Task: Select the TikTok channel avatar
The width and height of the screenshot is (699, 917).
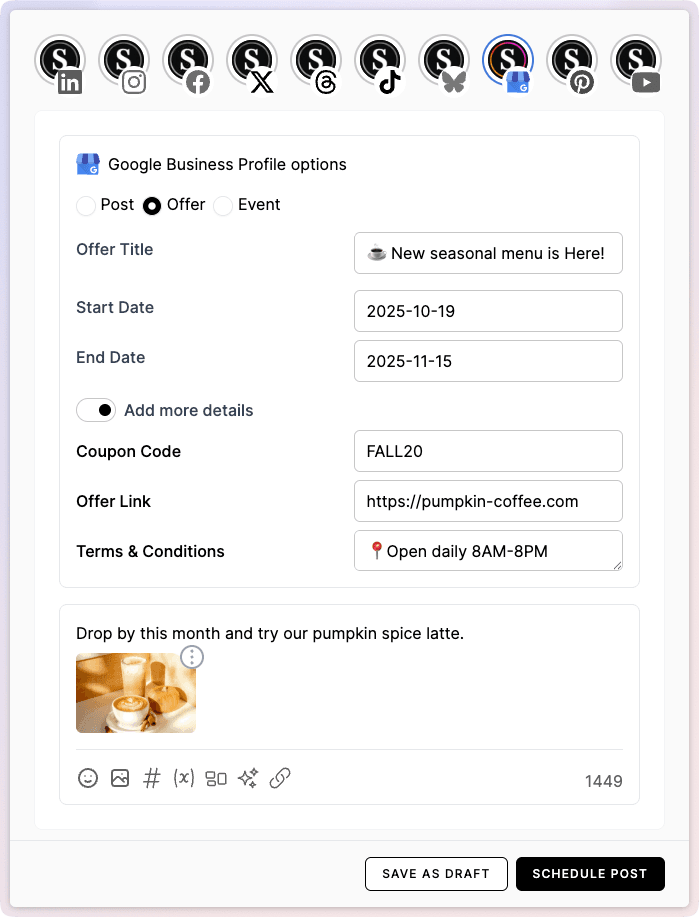Action: click(x=380, y=61)
